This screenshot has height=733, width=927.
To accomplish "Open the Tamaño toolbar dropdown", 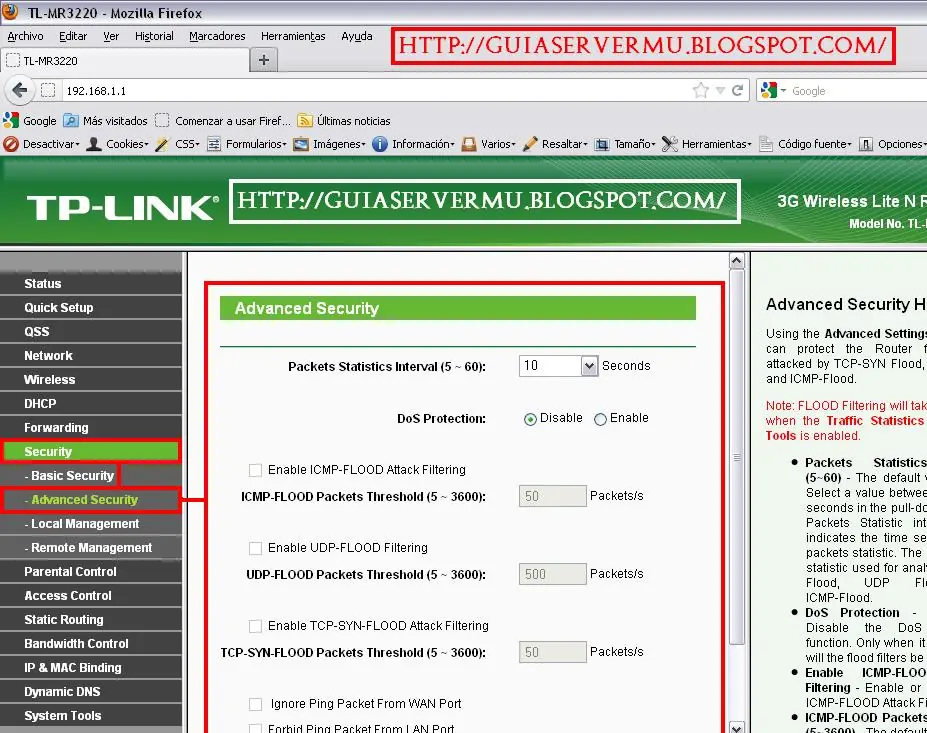I will (x=625, y=144).
